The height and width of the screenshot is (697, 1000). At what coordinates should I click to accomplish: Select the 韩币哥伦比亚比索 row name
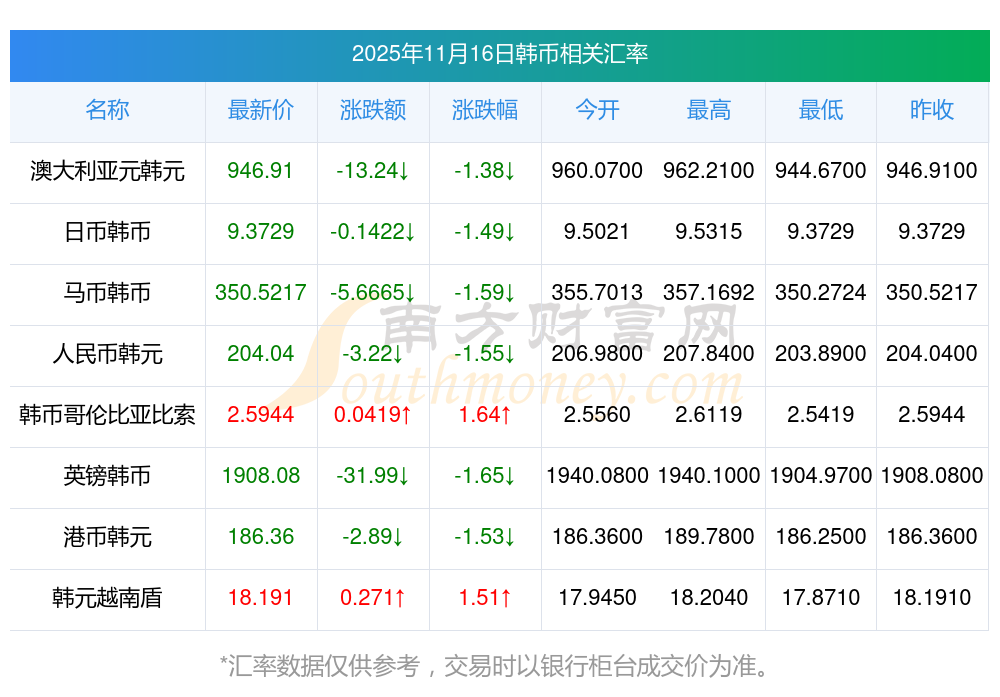[x=107, y=415]
